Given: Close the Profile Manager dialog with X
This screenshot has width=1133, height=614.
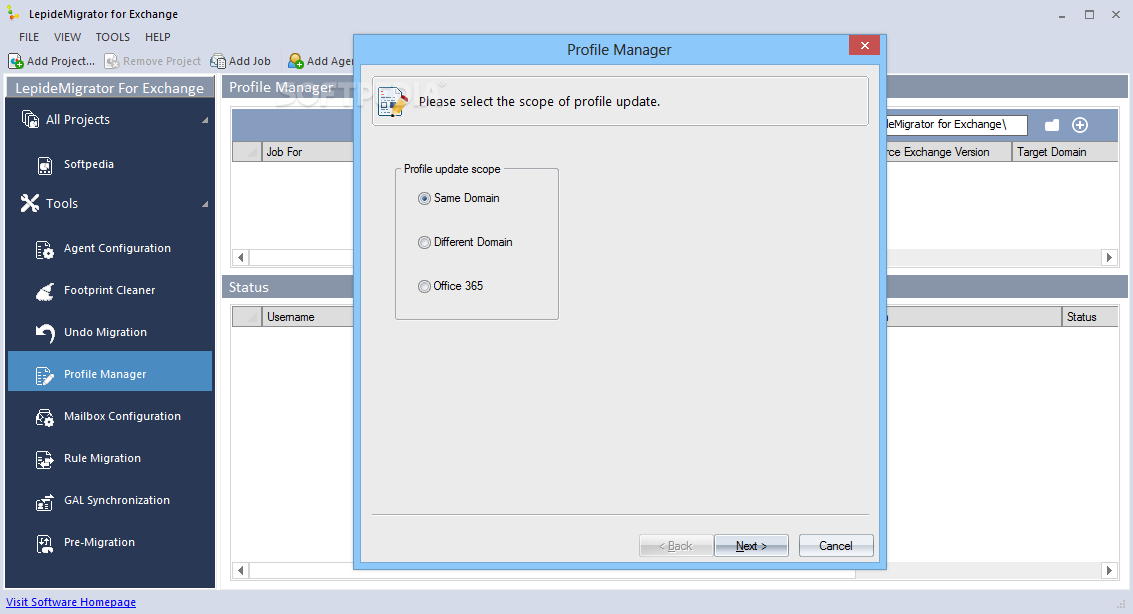Looking at the screenshot, I should [864, 46].
